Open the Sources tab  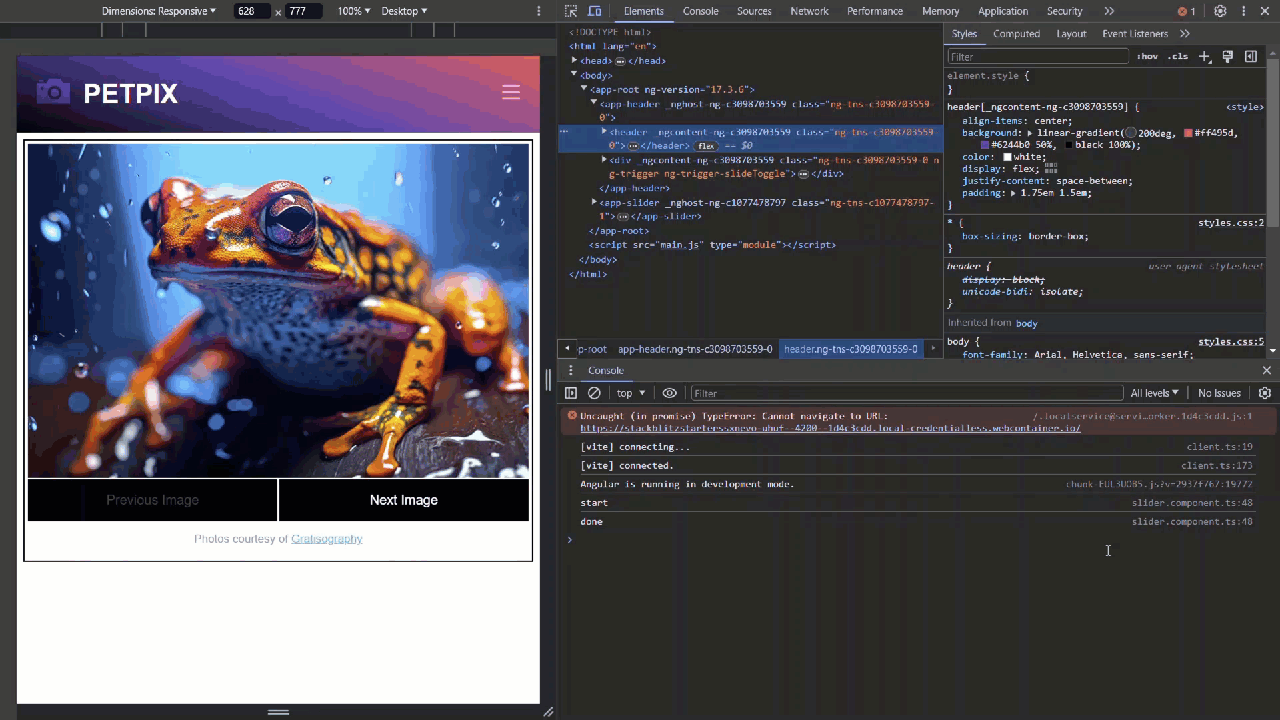[754, 11]
